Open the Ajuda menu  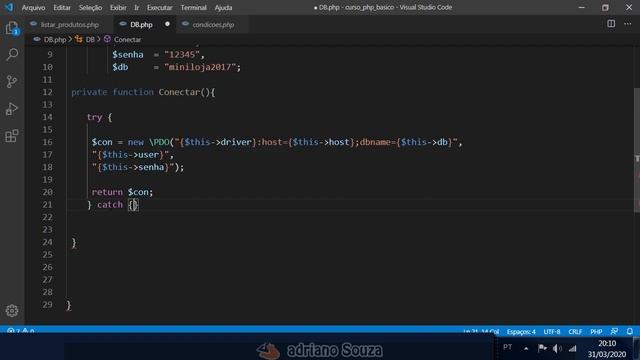[x=223, y=7]
